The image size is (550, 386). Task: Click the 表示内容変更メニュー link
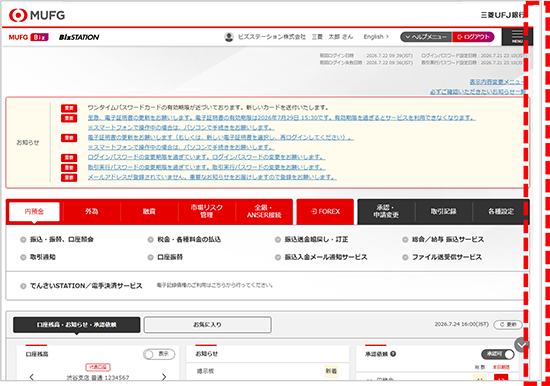[x=496, y=82]
